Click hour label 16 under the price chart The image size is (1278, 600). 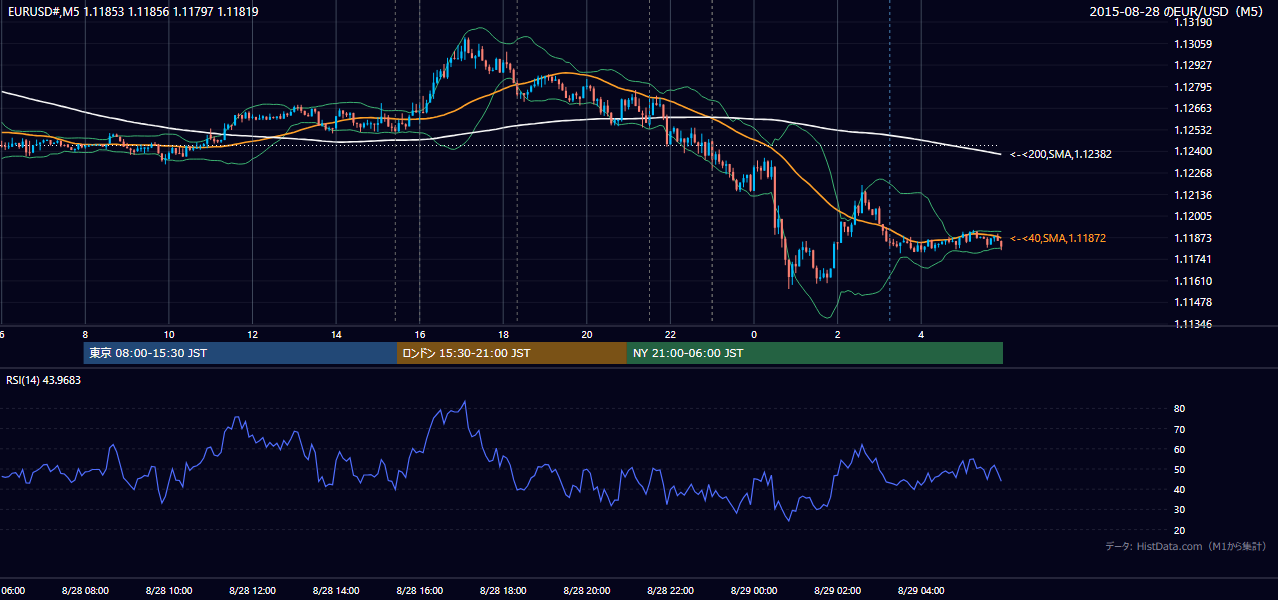click(420, 335)
